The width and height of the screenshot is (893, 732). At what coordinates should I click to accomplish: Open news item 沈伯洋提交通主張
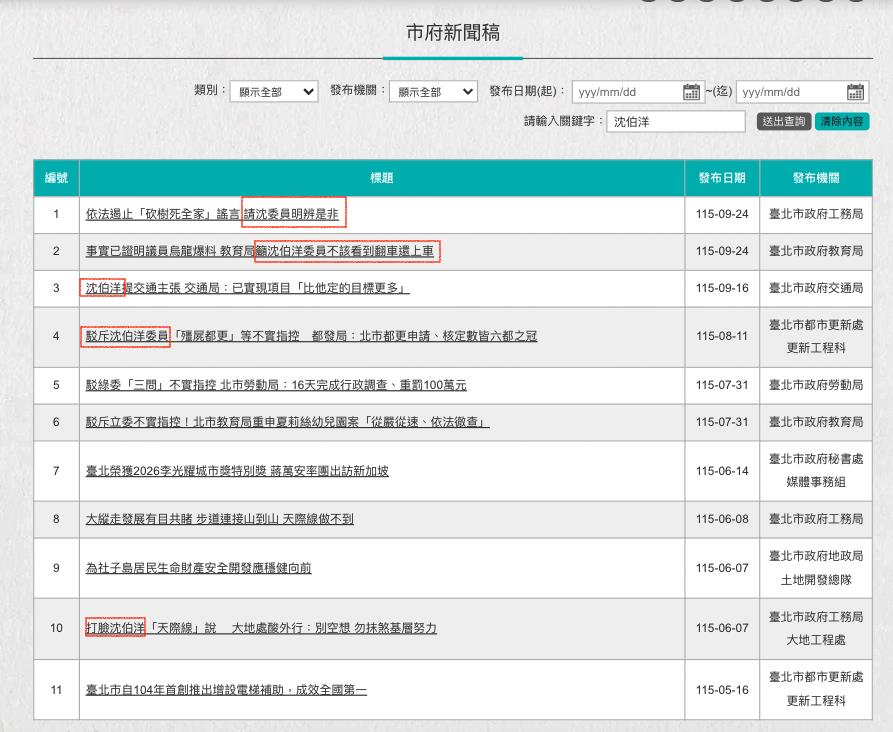pyautogui.click(x=247, y=288)
